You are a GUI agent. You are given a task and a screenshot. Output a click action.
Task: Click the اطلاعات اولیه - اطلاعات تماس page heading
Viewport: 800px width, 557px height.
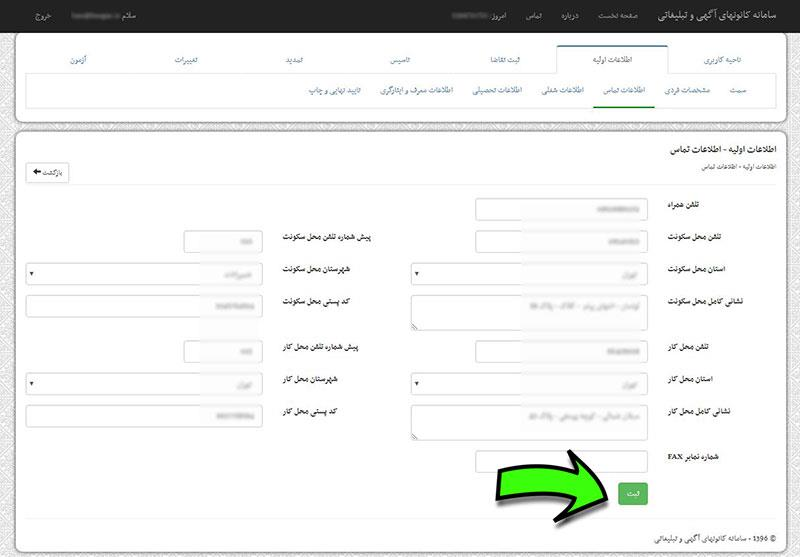pos(722,149)
